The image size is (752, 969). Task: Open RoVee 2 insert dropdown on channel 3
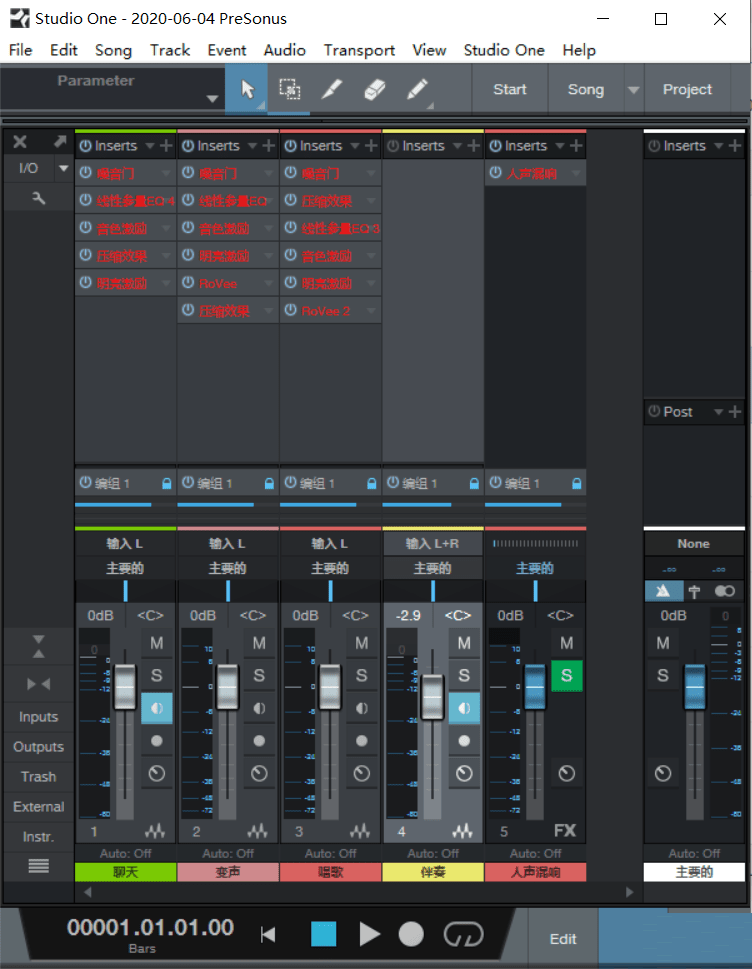(x=371, y=311)
